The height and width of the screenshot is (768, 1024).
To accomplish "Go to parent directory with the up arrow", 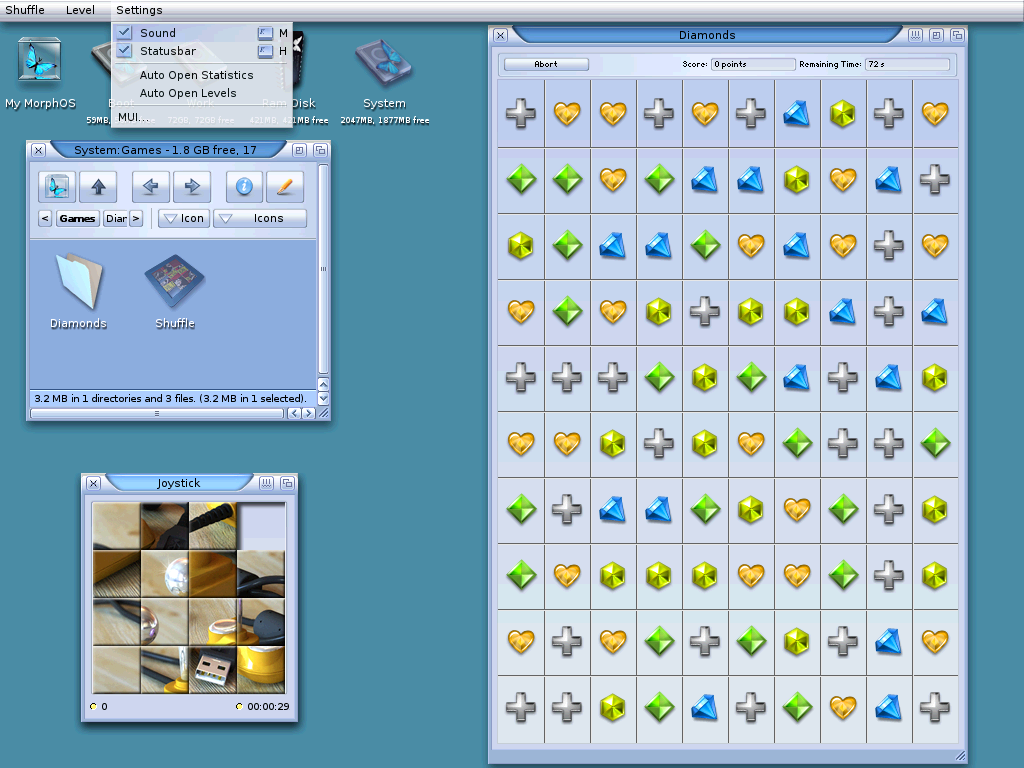I will tap(98, 187).
